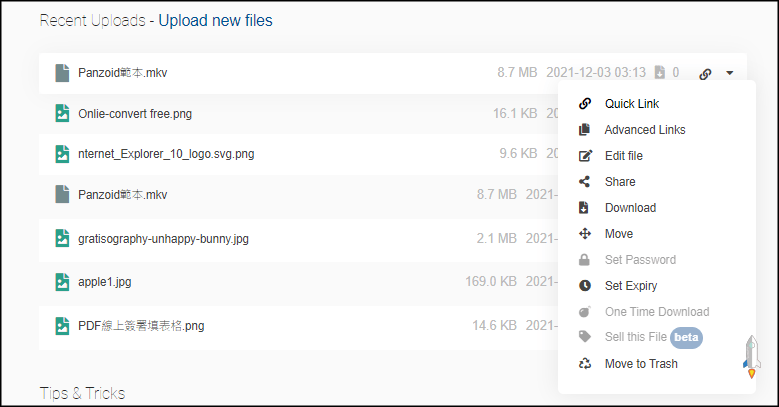Pick Share from the file menu

click(619, 182)
